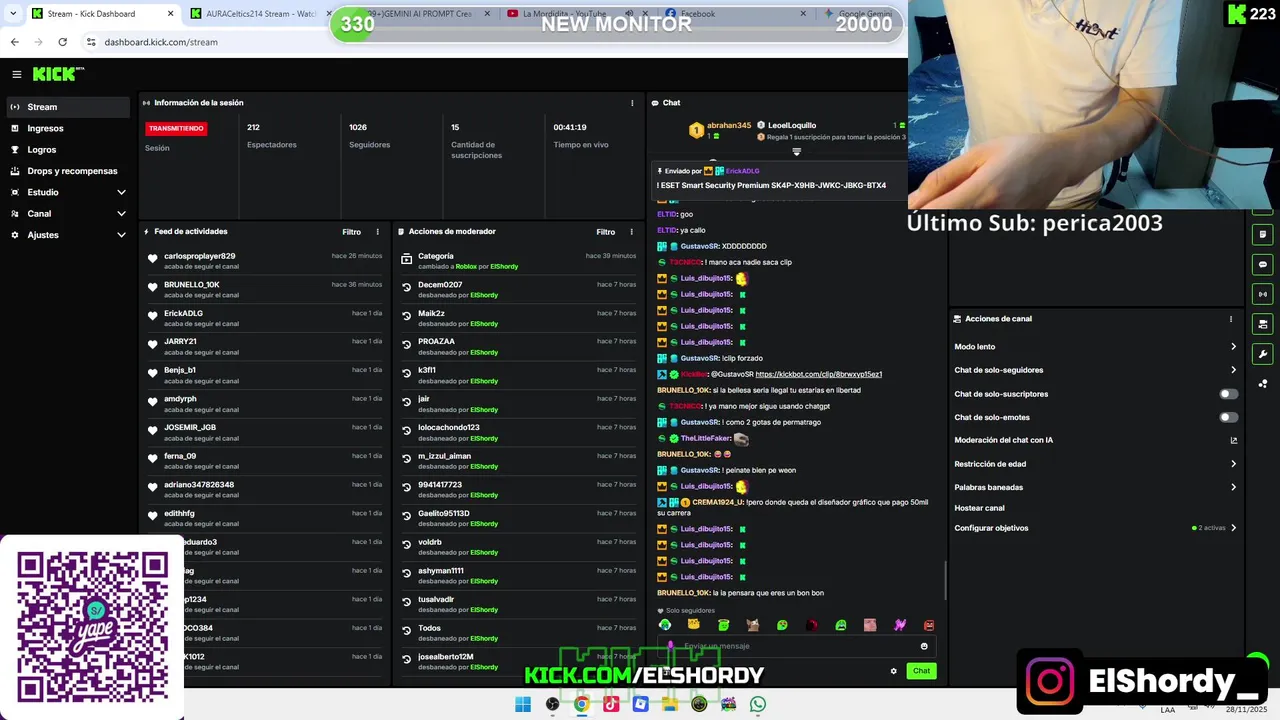Click Hostear canal option
This screenshot has height=720, width=1280.
tap(979, 508)
